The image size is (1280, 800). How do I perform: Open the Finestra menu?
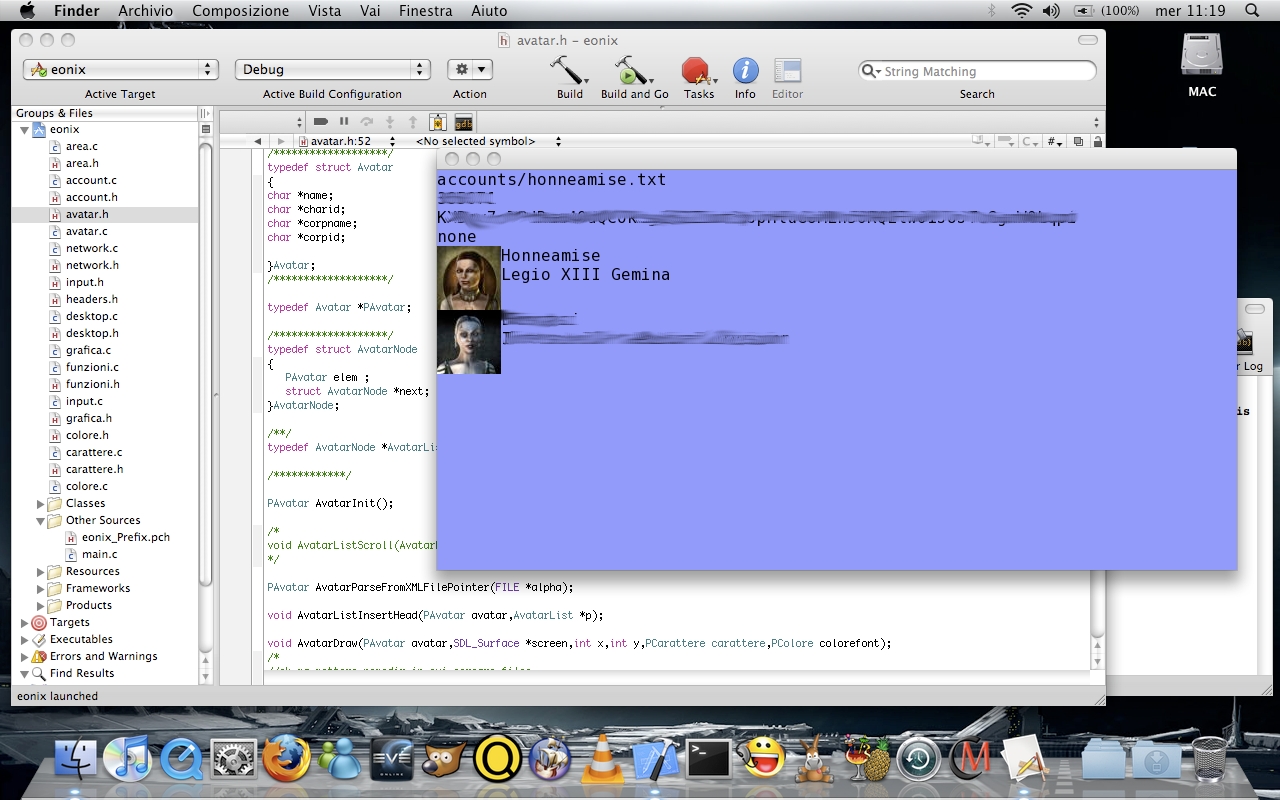(x=425, y=11)
